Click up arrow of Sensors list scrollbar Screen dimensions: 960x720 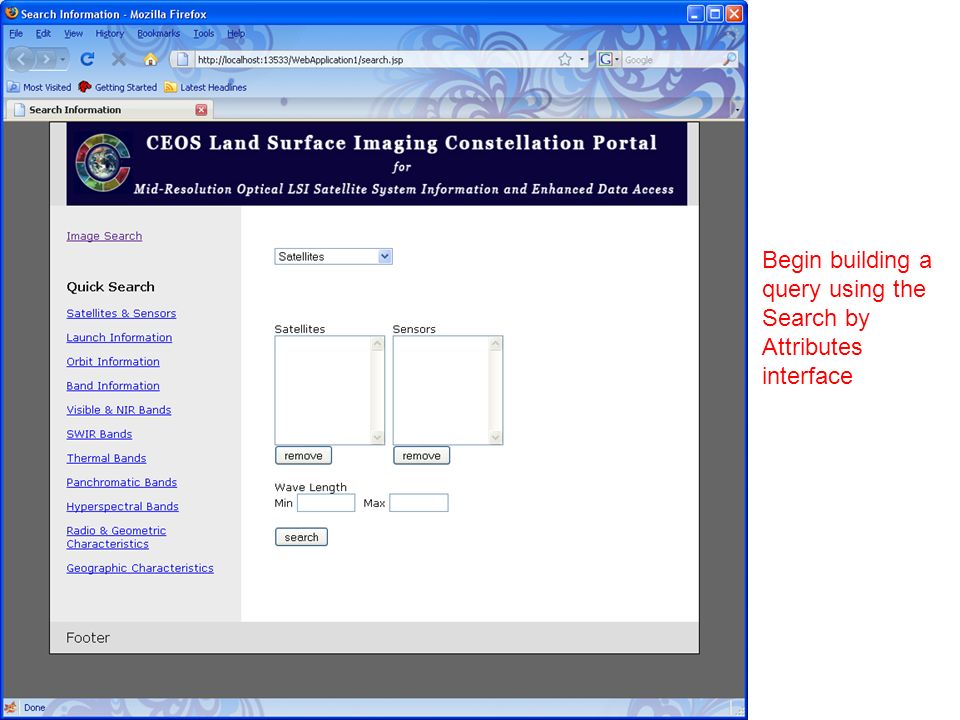tap(496, 343)
